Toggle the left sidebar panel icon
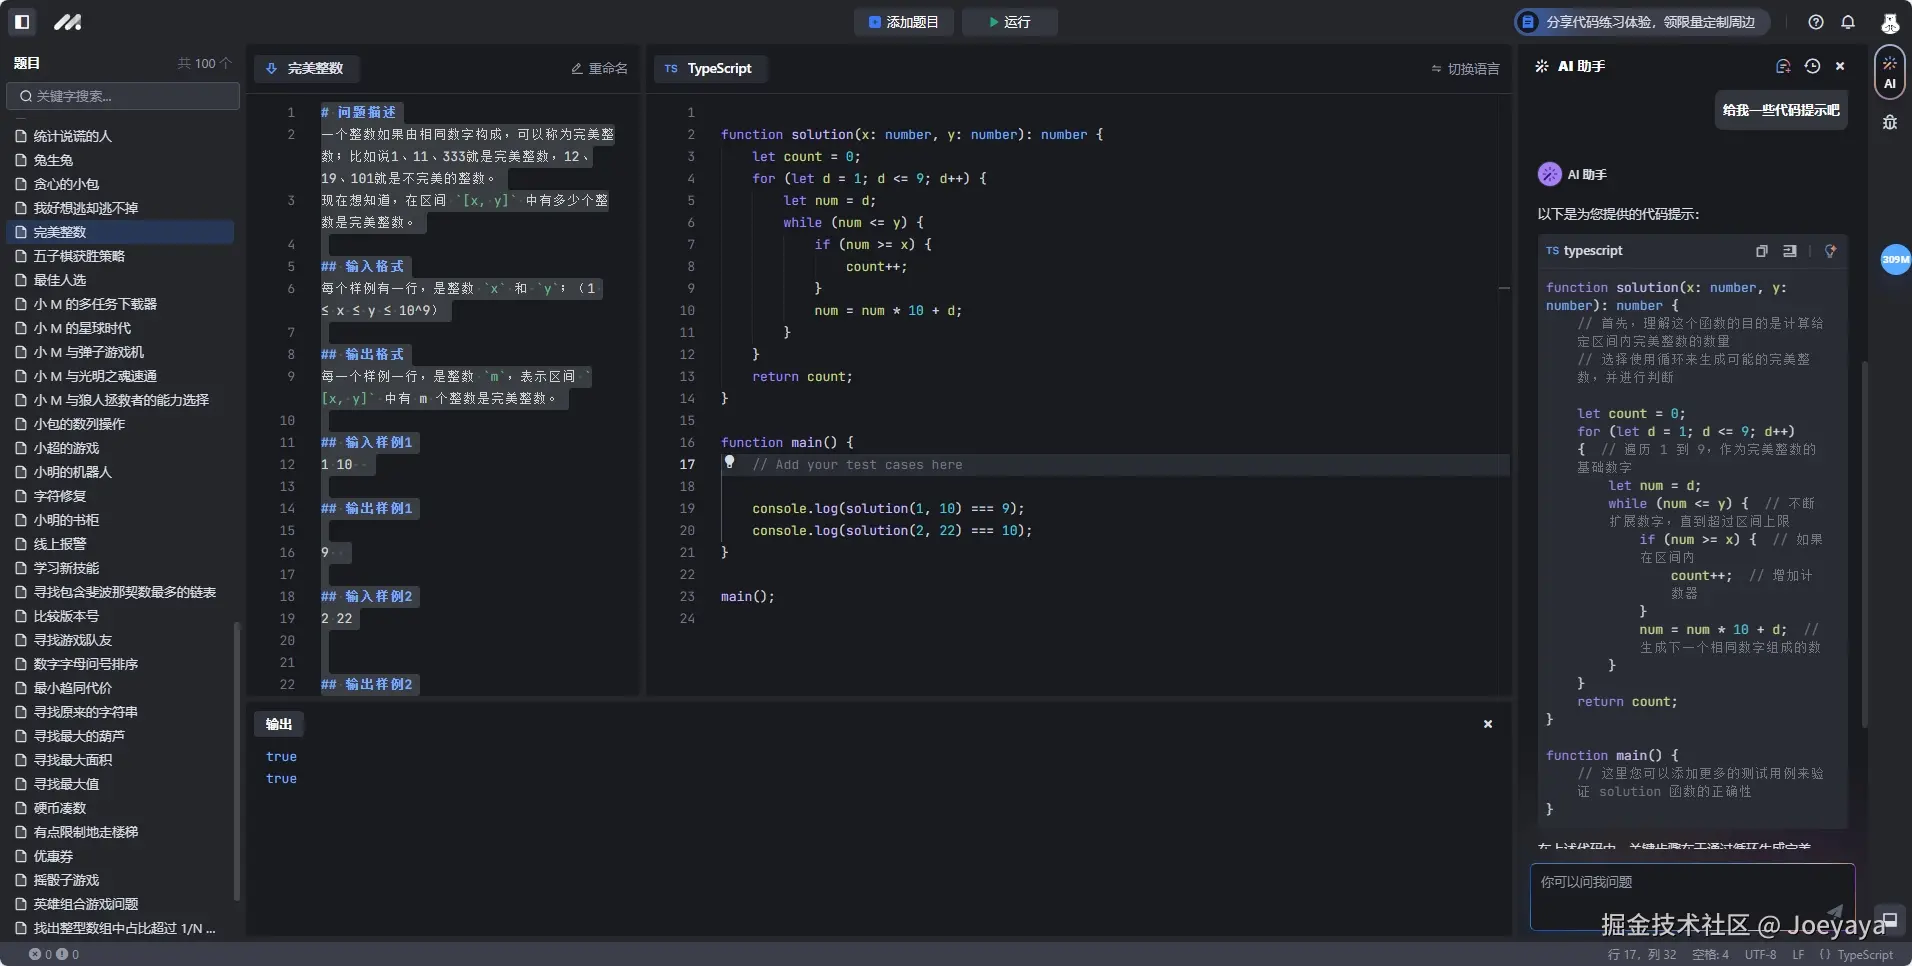Viewport: 1912px width, 966px height. [x=22, y=22]
